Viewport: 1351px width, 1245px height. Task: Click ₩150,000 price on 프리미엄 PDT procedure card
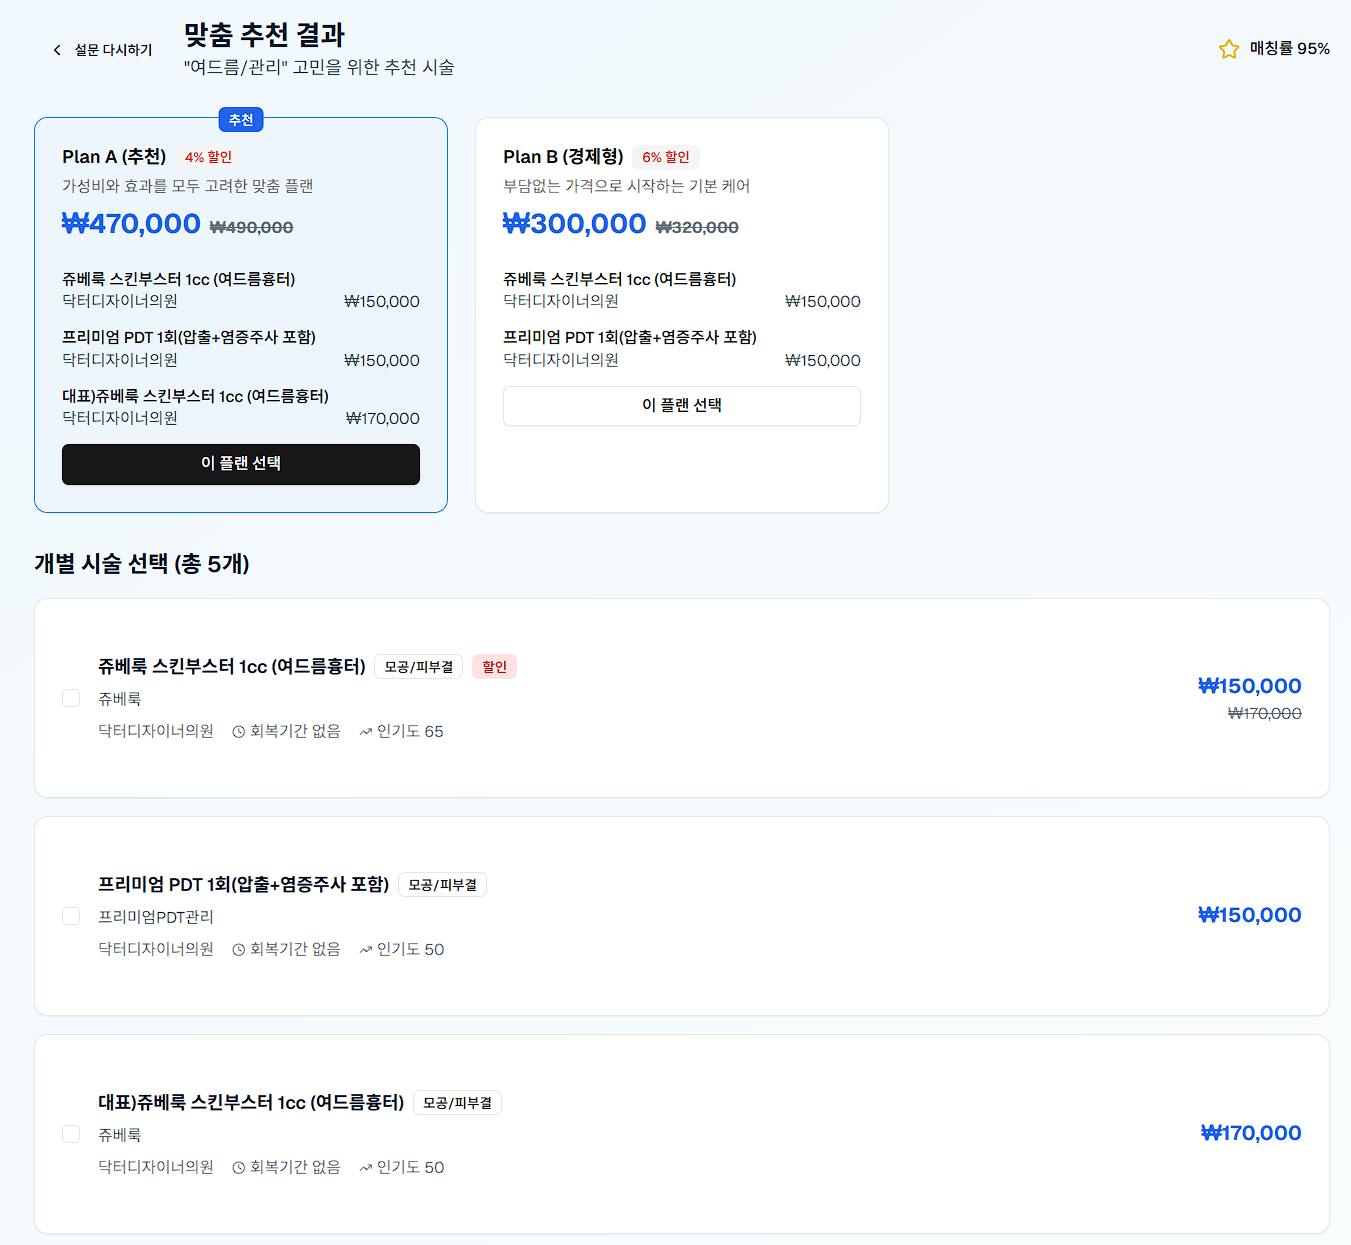1250,915
